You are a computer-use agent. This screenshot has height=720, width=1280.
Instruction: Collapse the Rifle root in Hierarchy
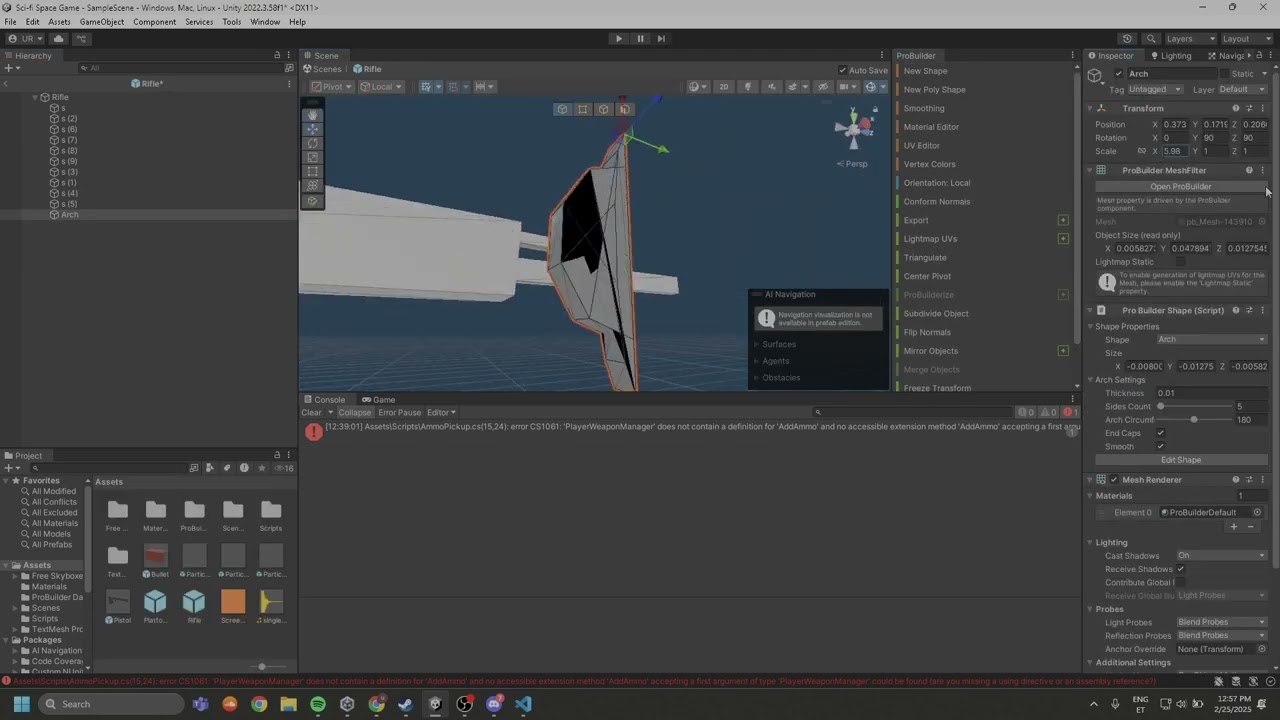click(x=35, y=97)
